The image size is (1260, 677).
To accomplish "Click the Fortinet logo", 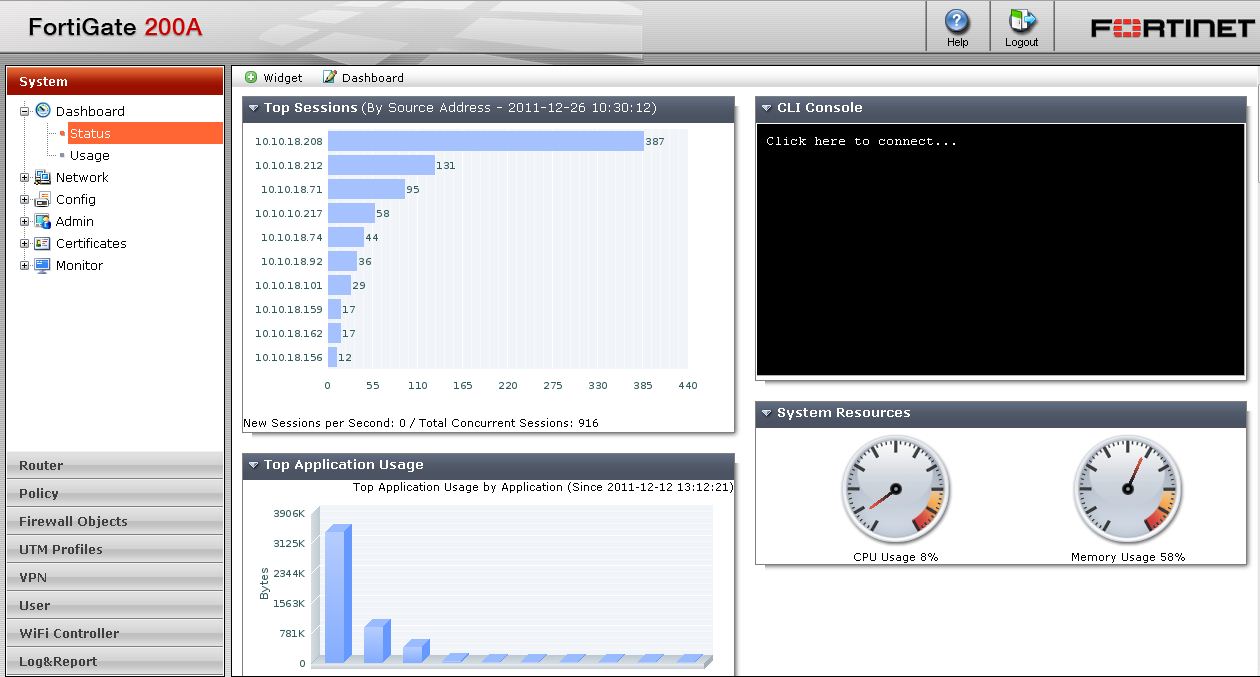I will [1171, 28].
